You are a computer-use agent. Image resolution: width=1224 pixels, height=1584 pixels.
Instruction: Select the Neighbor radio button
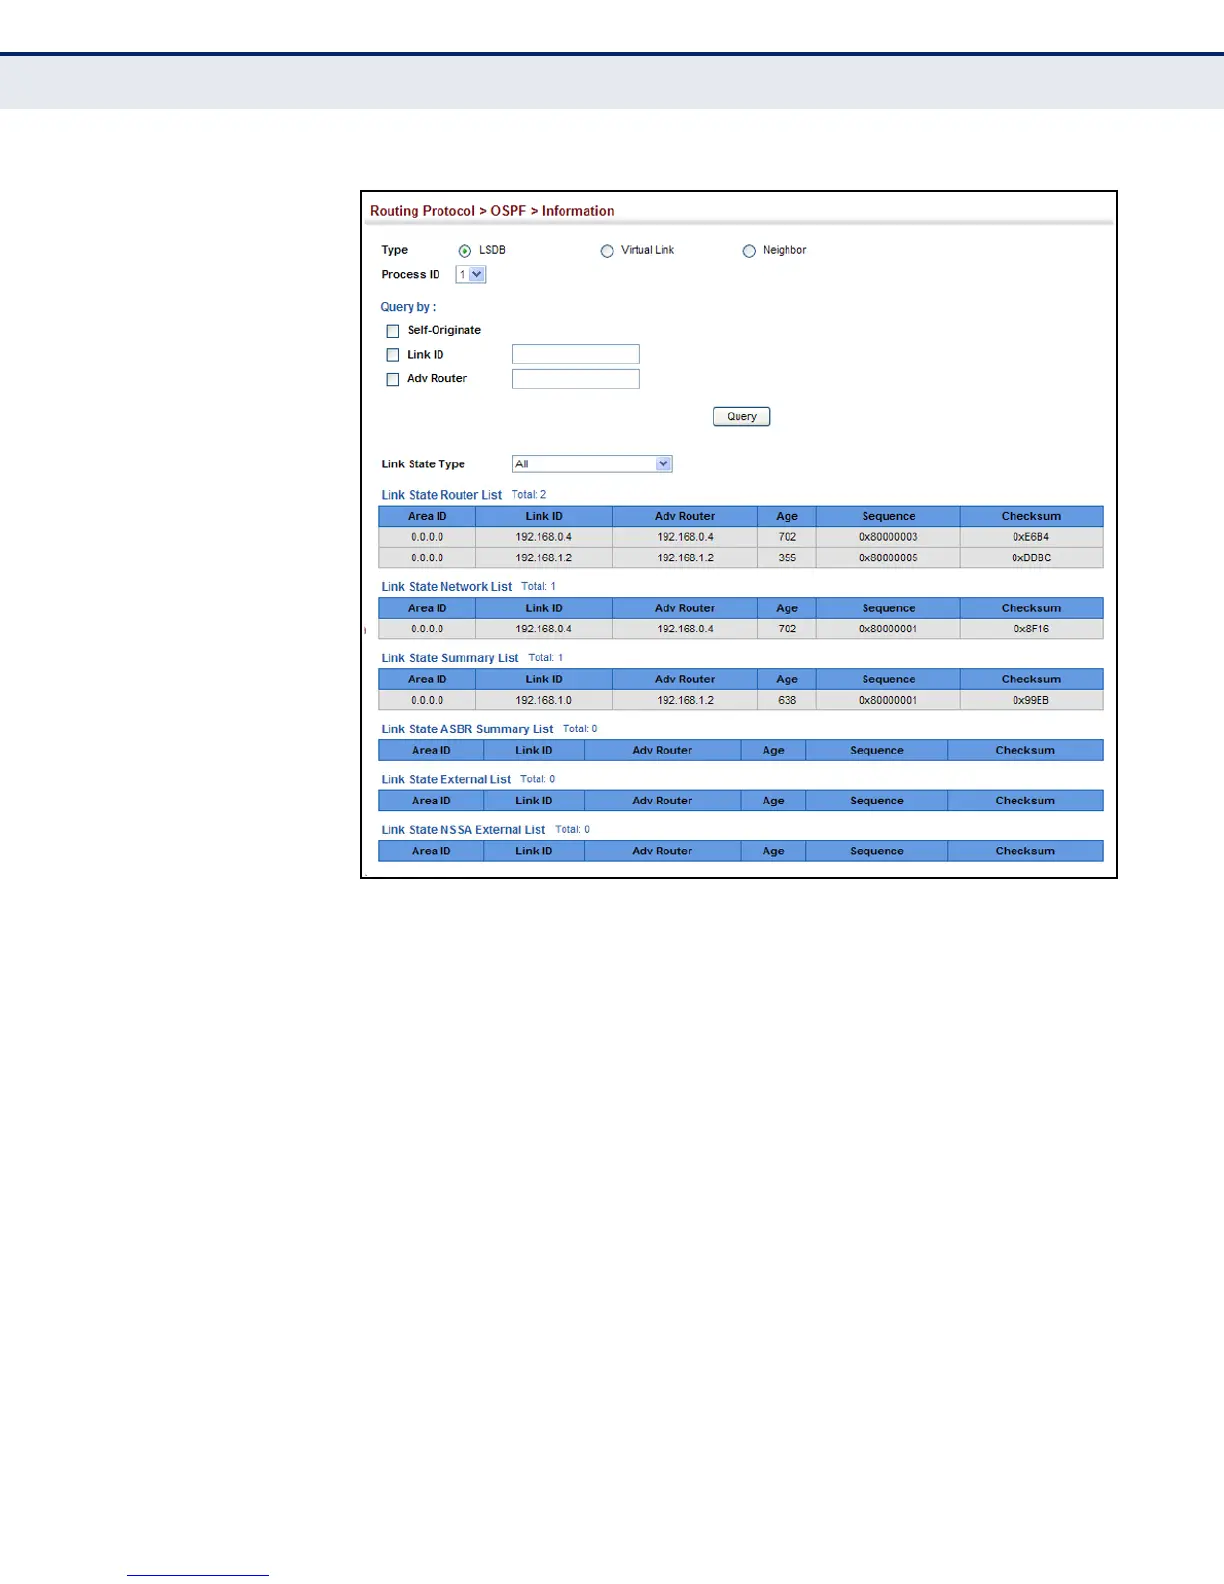pyautogui.click(x=749, y=251)
